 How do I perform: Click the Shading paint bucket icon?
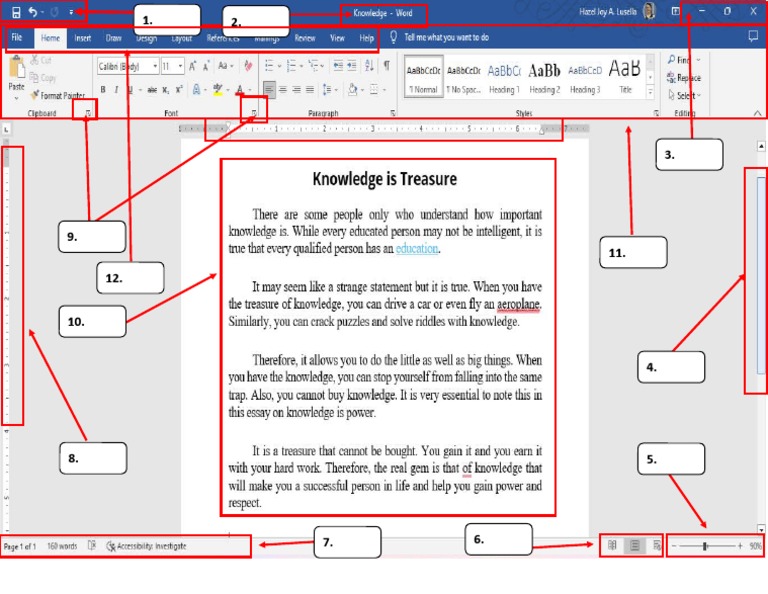click(x=353, y=90)
